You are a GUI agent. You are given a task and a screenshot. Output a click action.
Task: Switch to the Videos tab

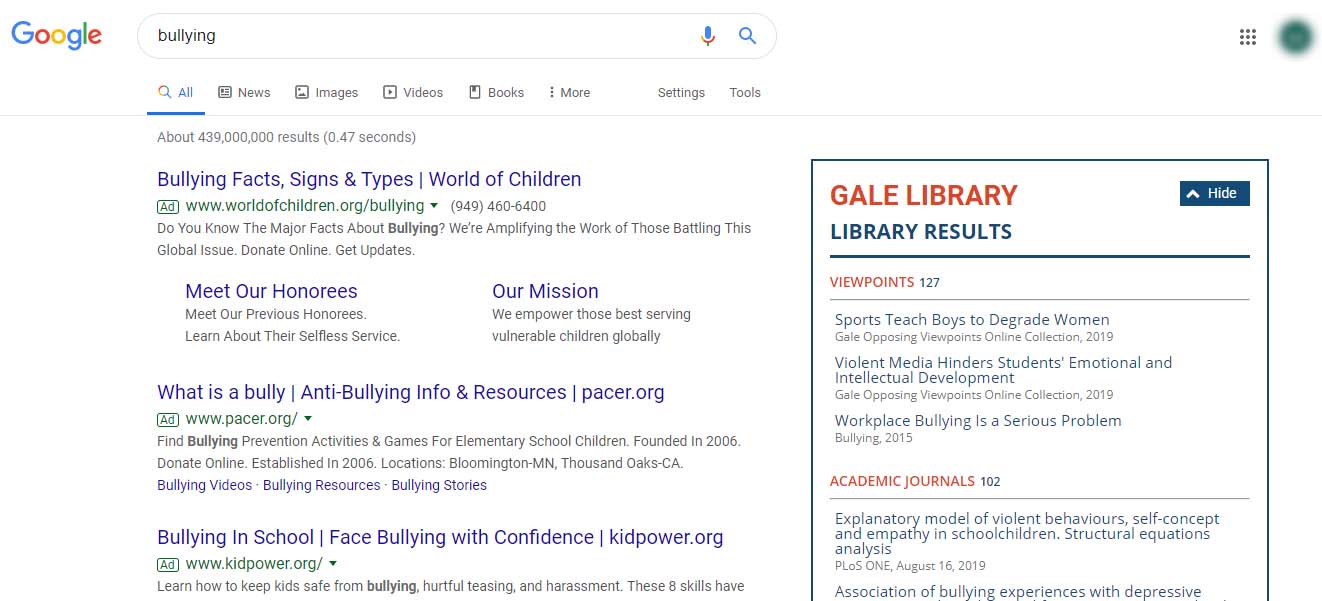[x=413, y=92]
